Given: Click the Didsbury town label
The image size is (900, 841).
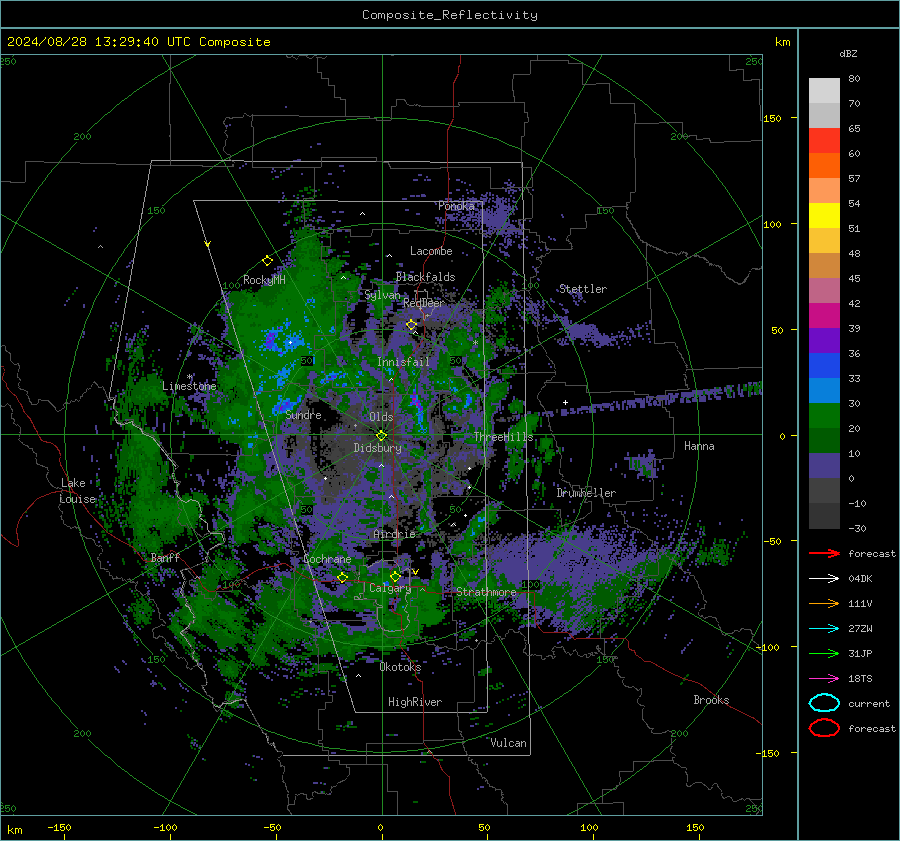Looking at the screenshot, I should click(x=377, y=448).
